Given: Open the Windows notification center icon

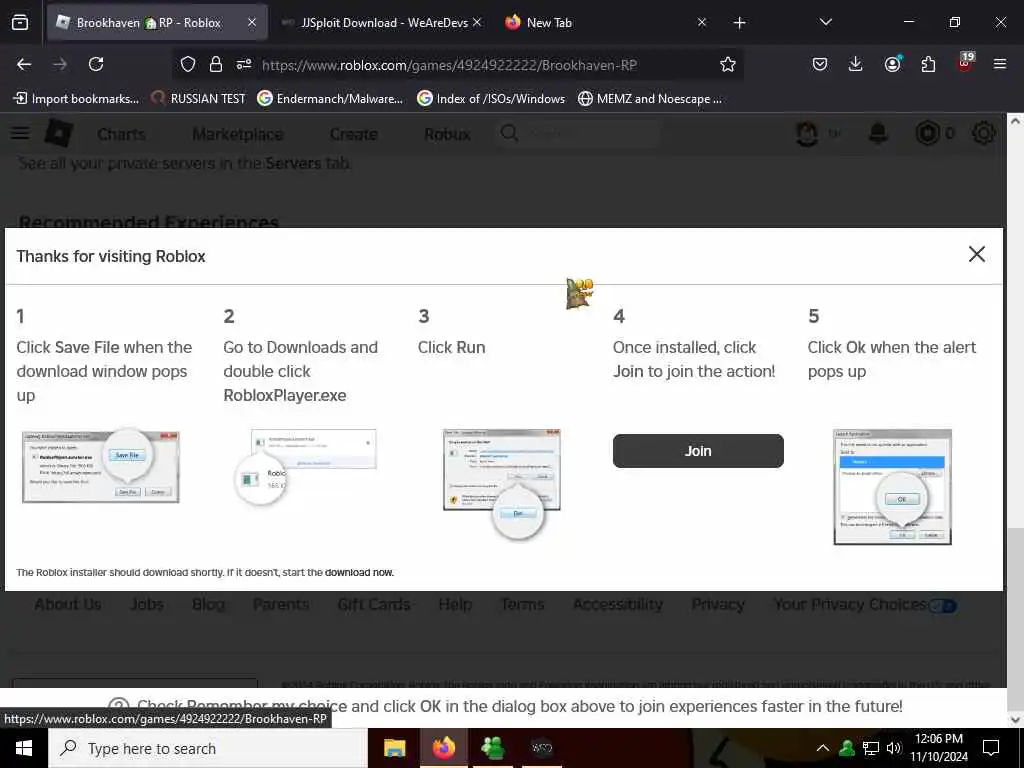Looking at the screenshot, I should tap(991, 748).
